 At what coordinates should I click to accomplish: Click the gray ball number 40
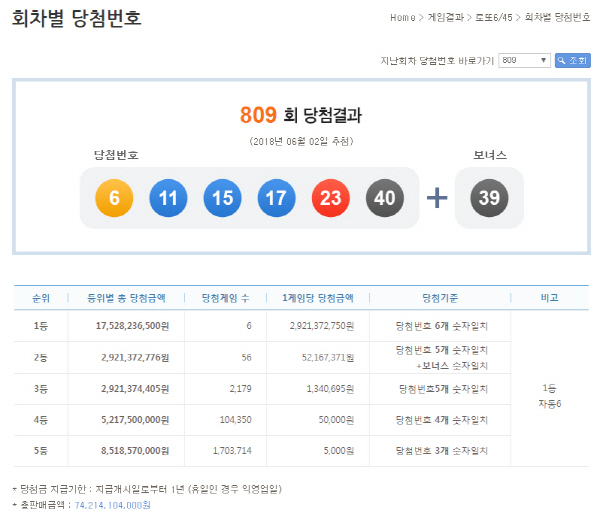[x=385, y=198]
